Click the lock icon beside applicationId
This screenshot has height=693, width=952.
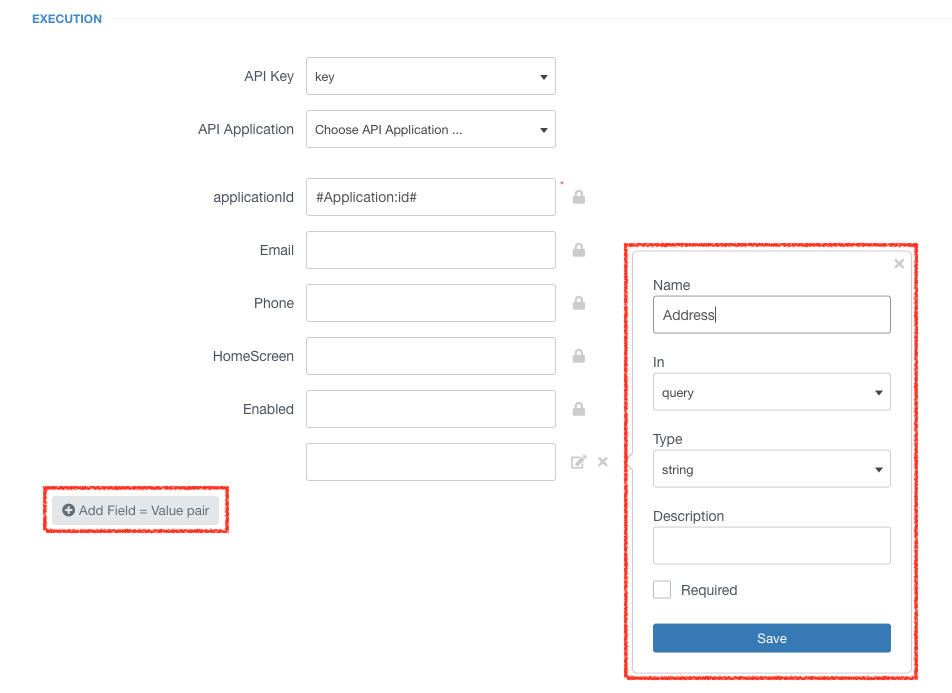[x=579, y=197]
